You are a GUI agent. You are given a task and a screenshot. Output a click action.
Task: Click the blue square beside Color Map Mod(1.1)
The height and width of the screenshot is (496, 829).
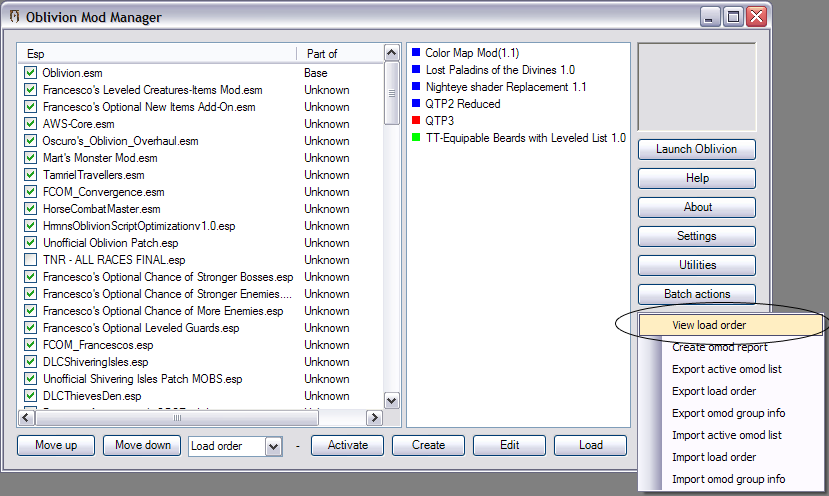[416, 52]
